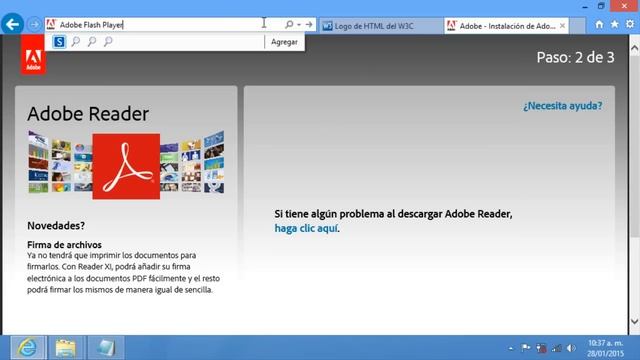This screenshot has height=360, width=640.
Task: Click the Agregar button in the search dropdown
Action: [284, 42]
